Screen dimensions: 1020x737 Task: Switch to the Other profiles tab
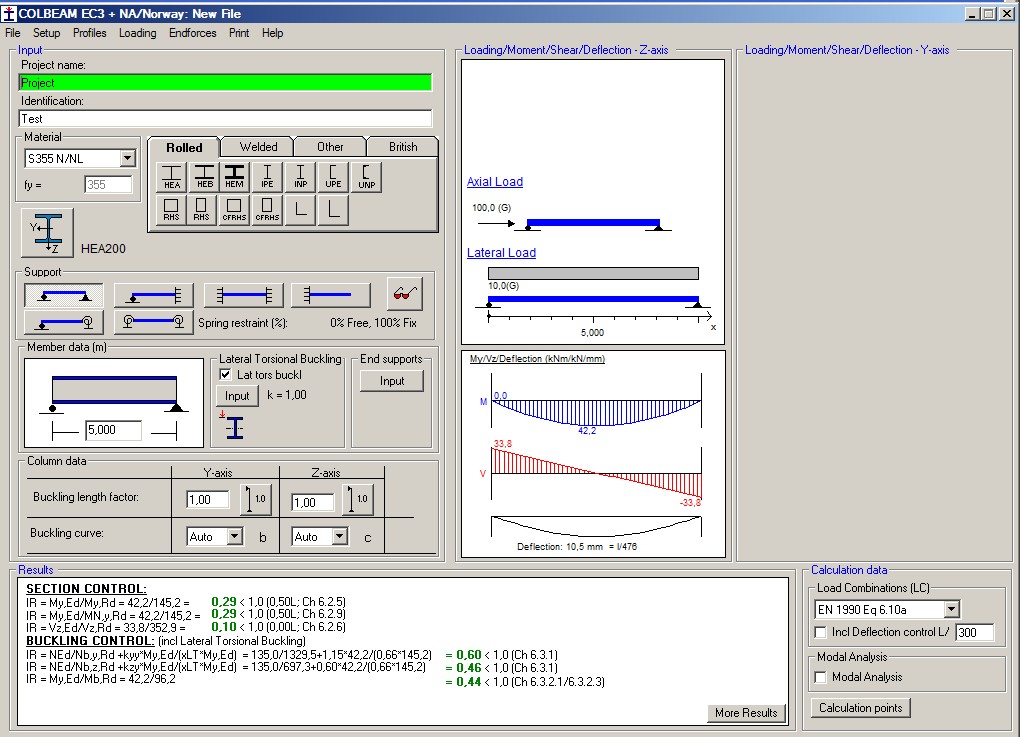pyautogui.click(x=330, y=147)
